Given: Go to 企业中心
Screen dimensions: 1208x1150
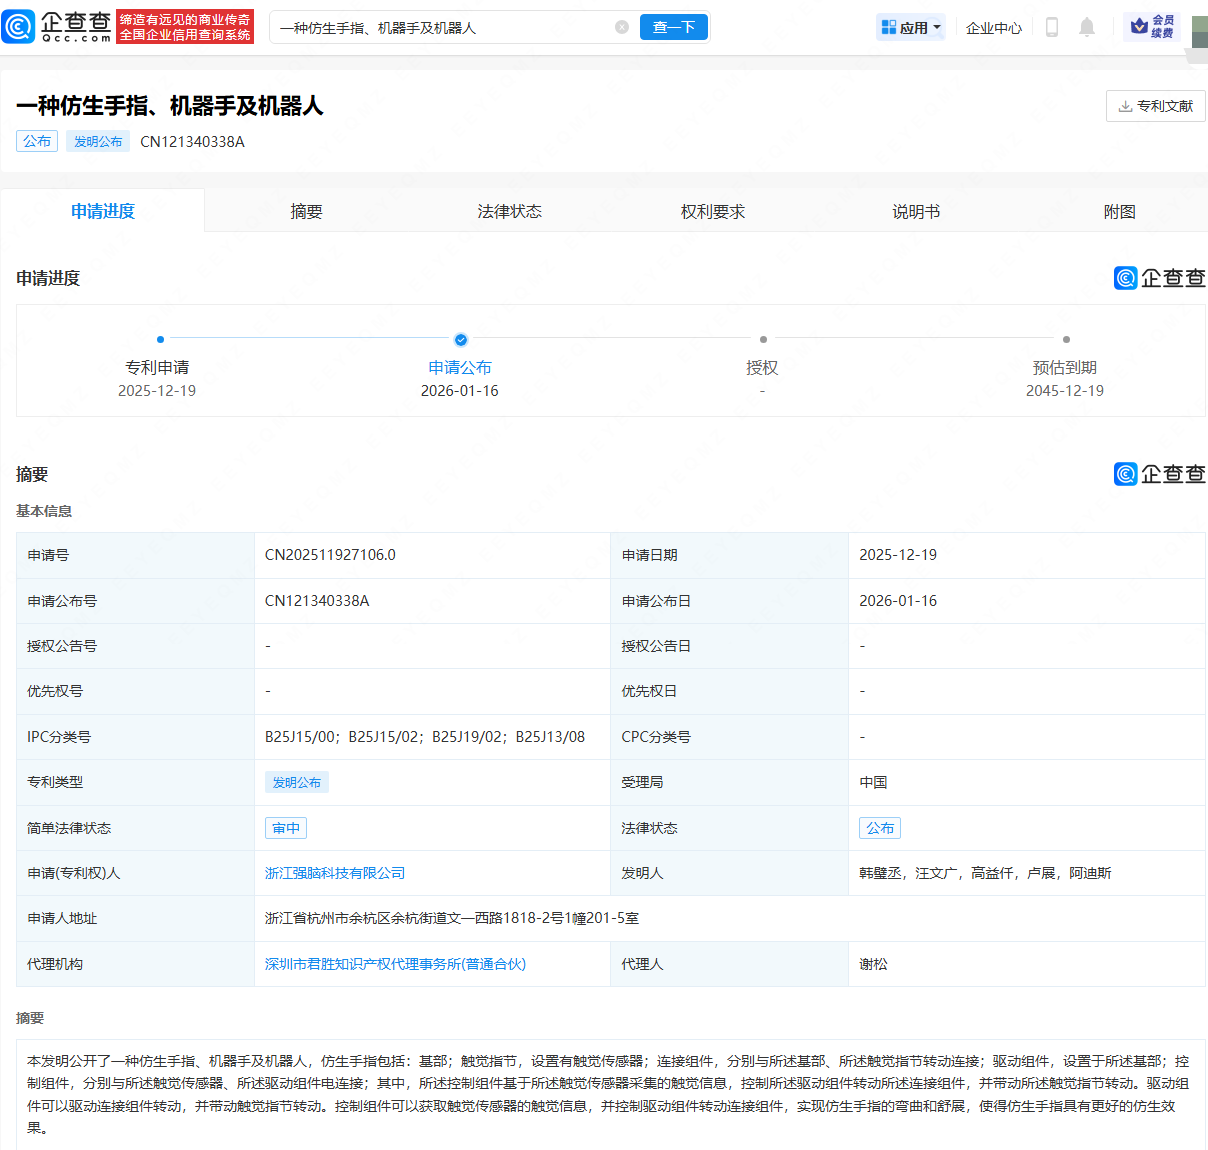Looking at the screenshot, I should pyautogui.click(x=993, y=27).
